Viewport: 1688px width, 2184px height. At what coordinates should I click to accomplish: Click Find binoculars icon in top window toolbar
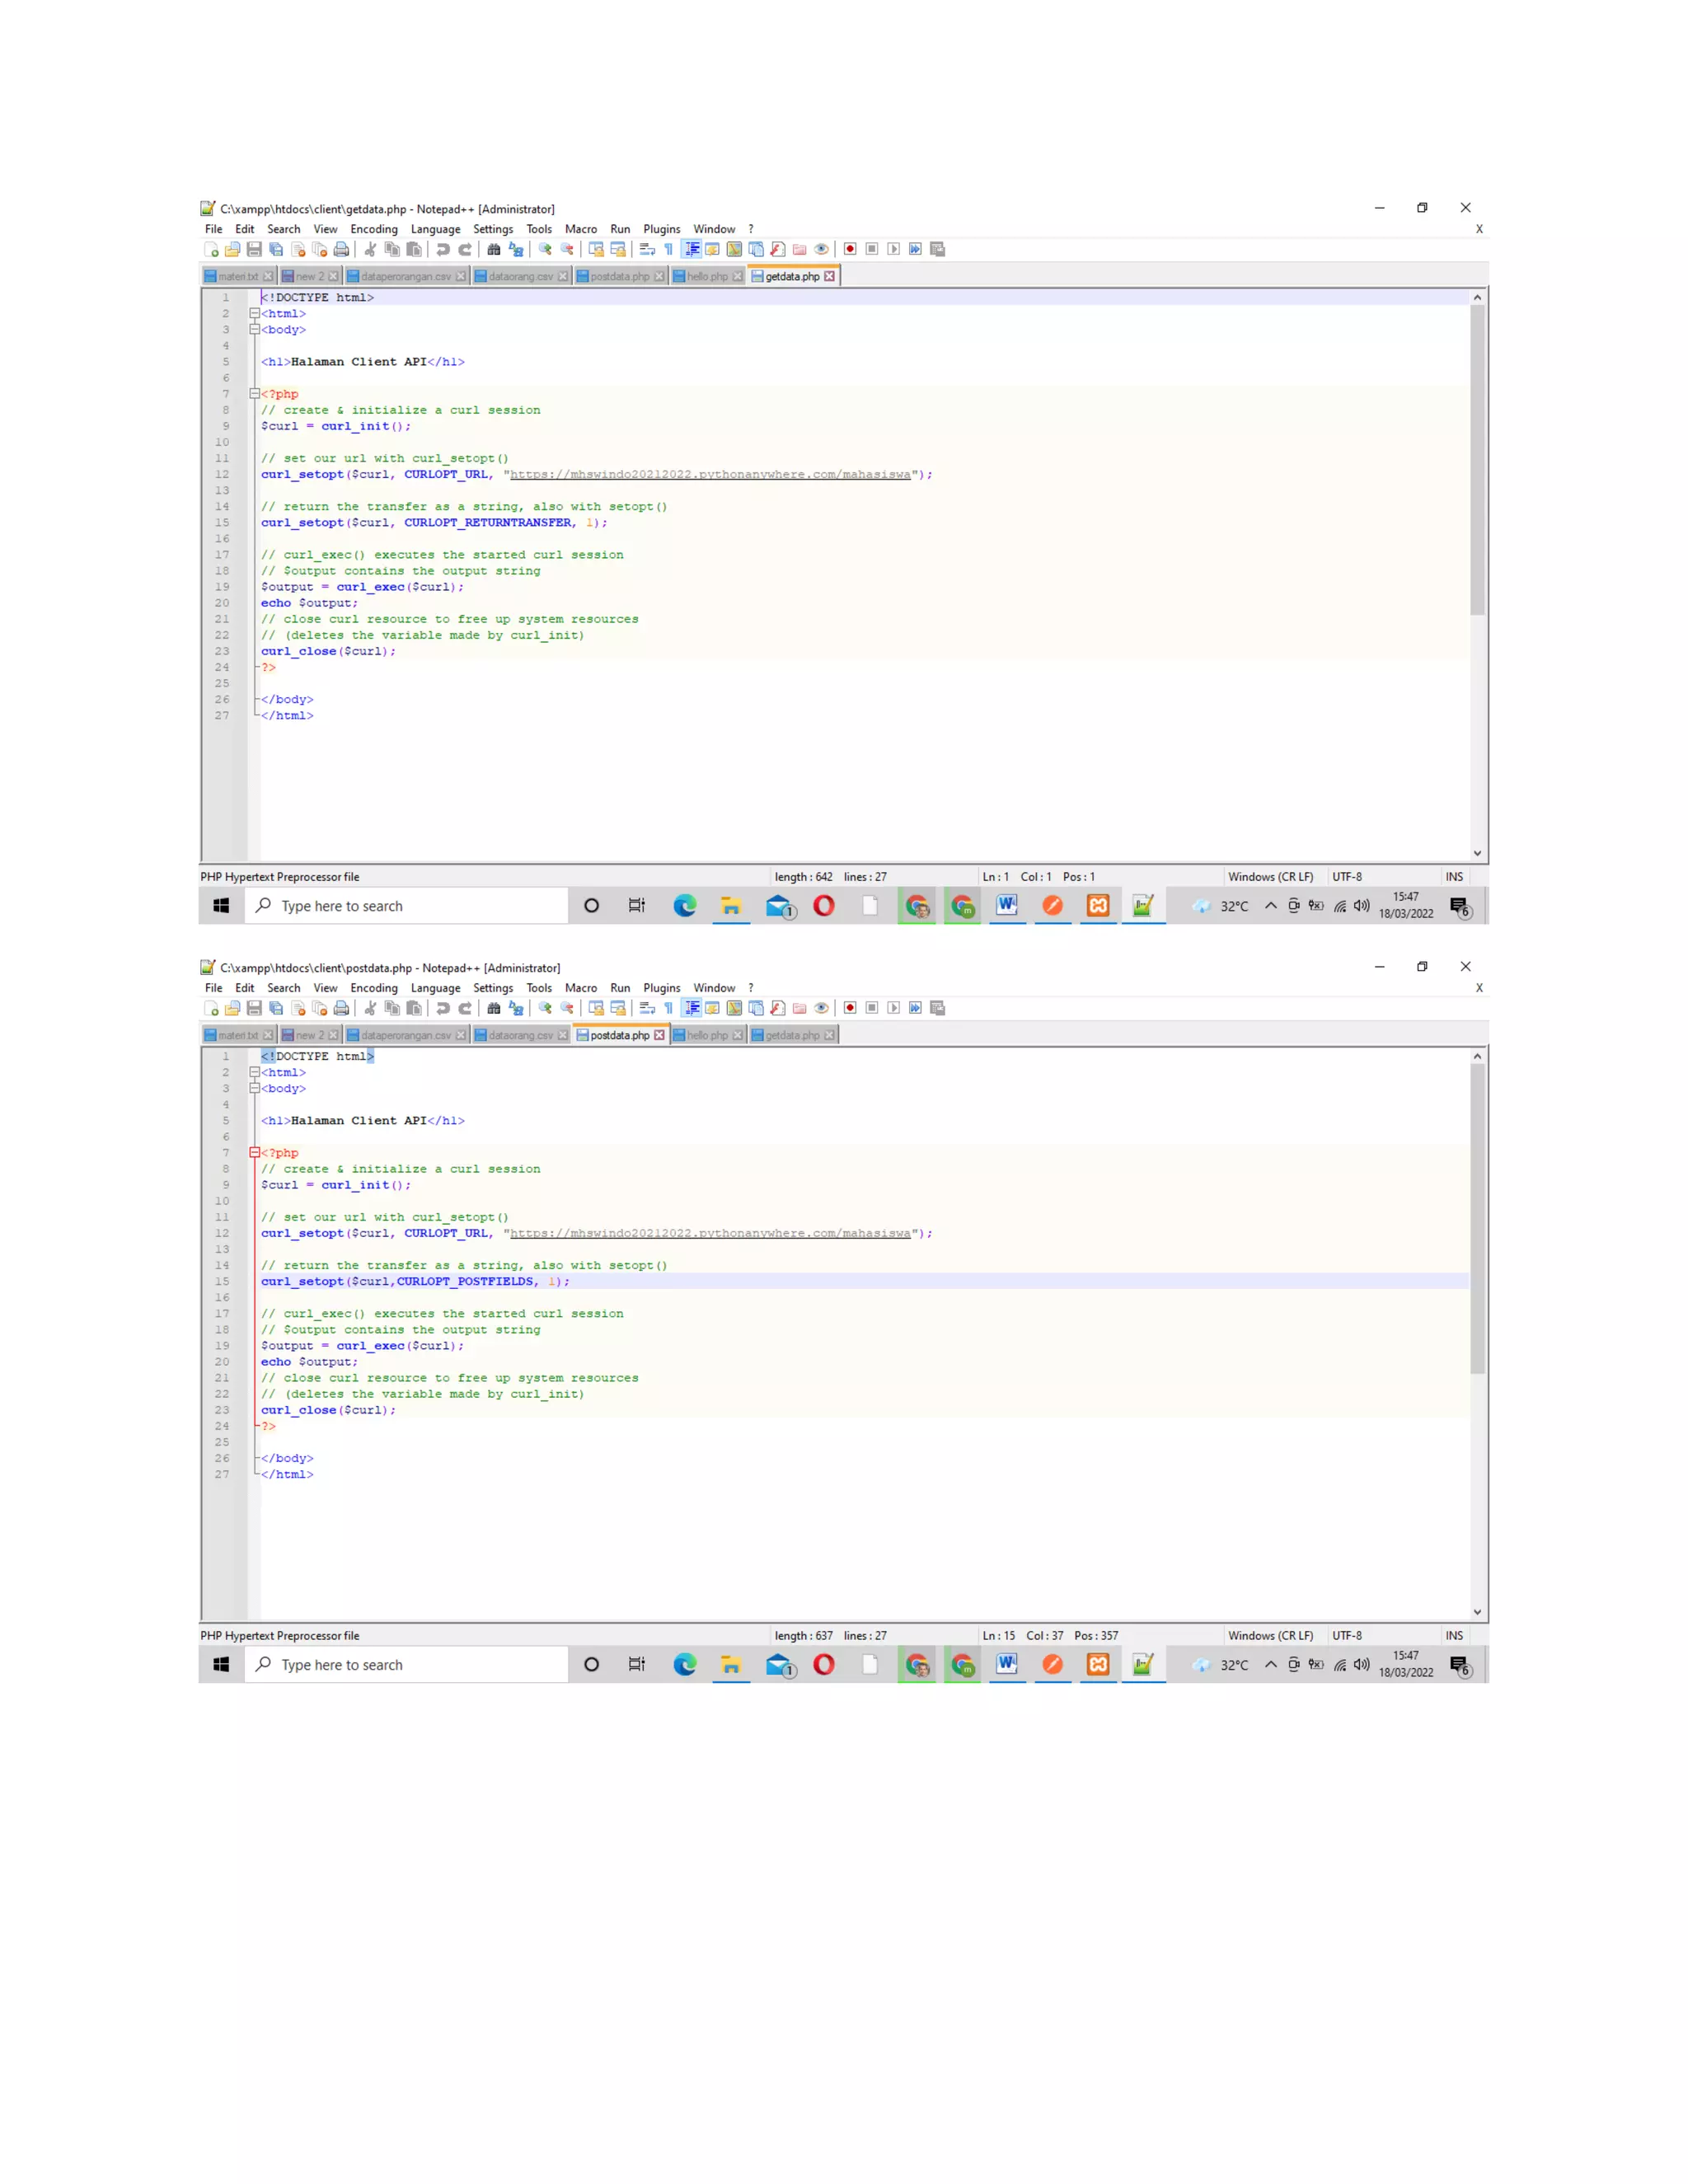pos(494,249)
